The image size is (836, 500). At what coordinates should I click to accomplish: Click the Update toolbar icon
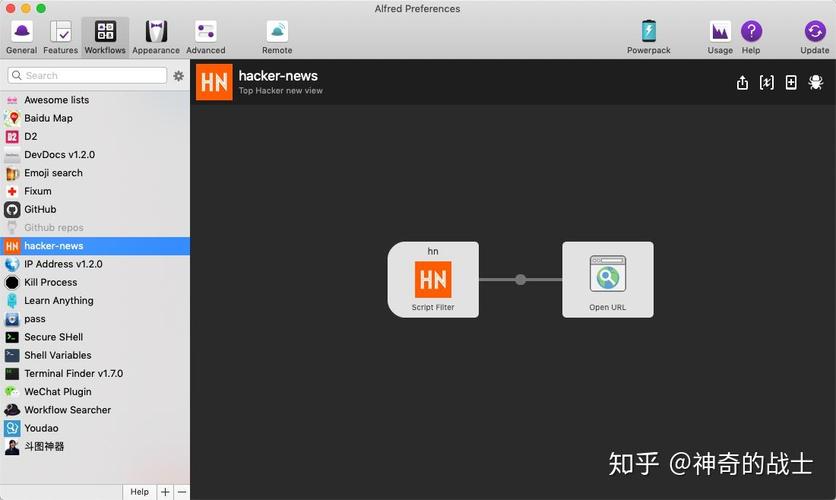point(815,31)
